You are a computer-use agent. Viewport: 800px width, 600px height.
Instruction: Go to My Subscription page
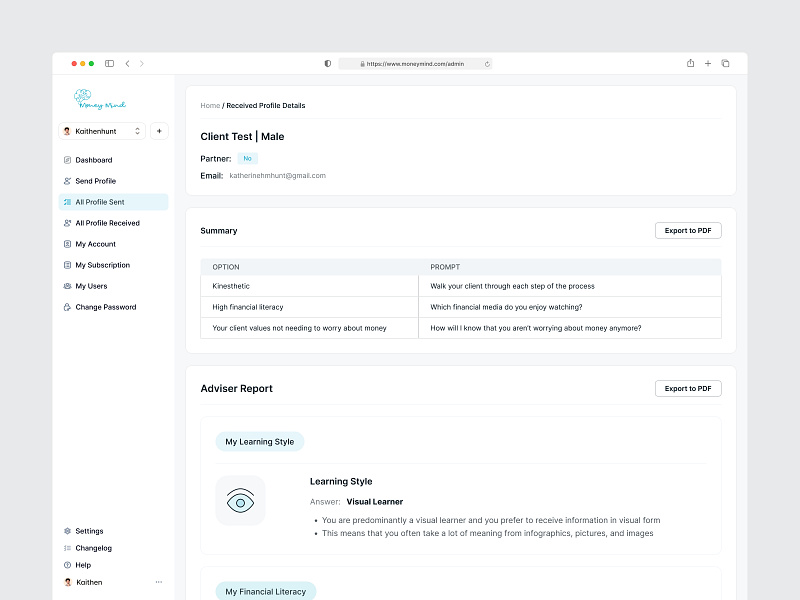102,265
